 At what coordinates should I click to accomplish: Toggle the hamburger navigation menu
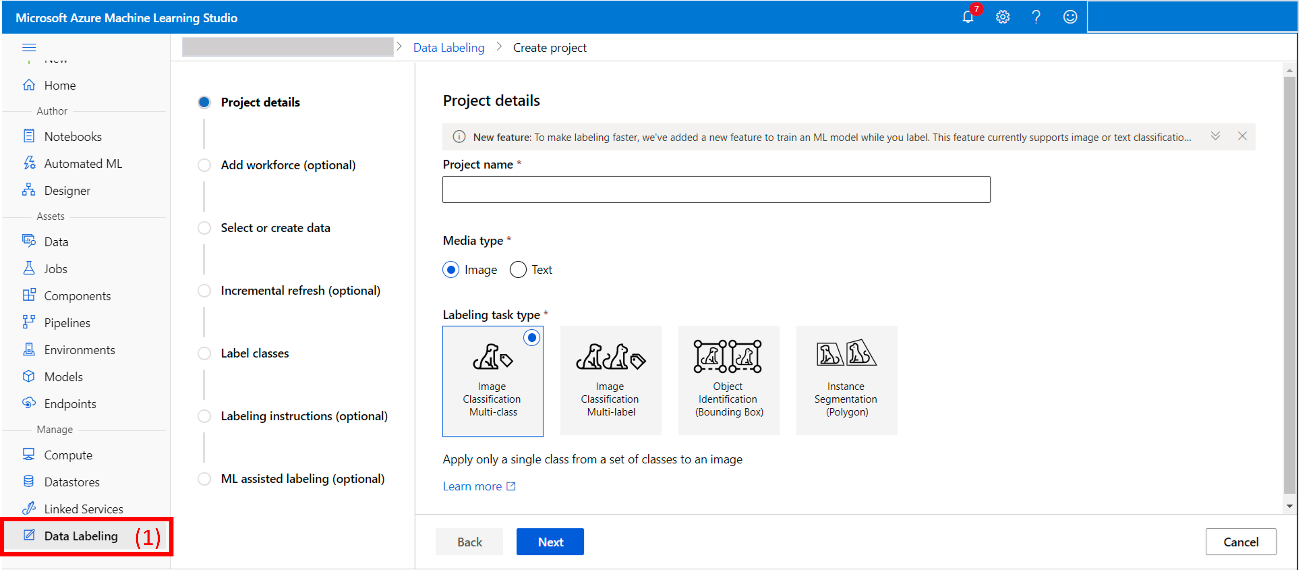click(x=29, y=48)
